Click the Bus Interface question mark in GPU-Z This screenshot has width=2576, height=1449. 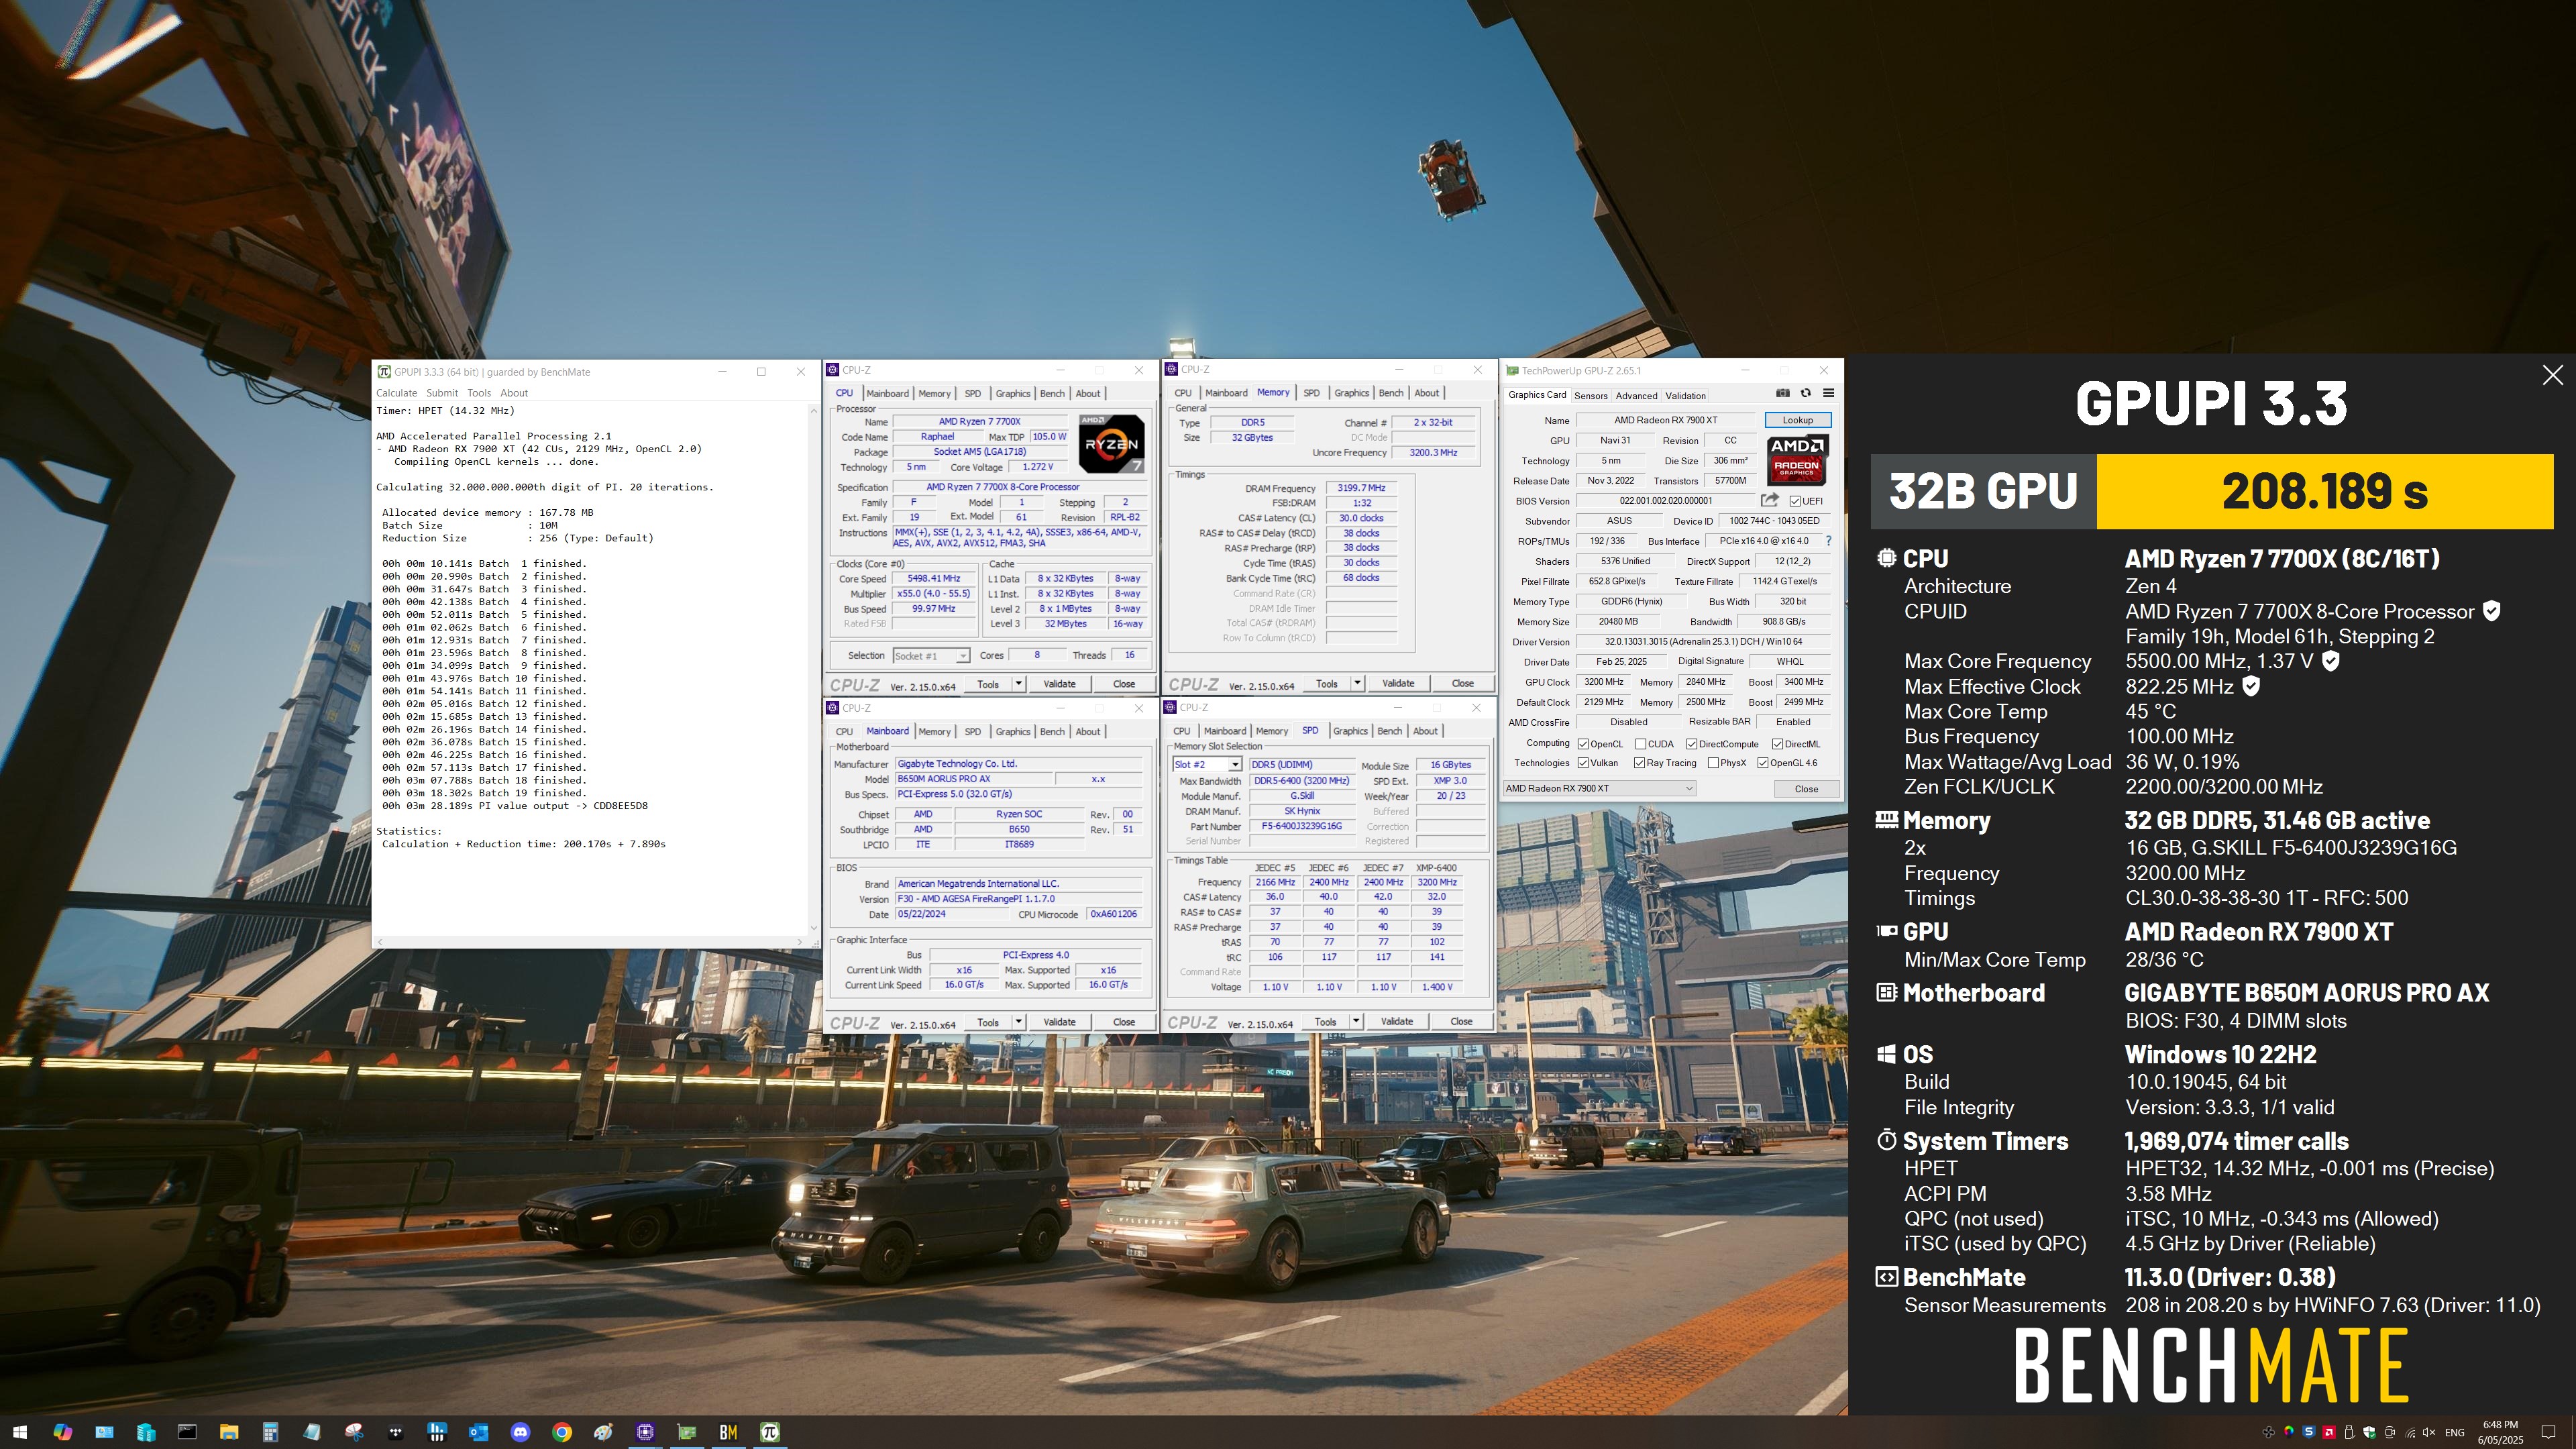1828,541
